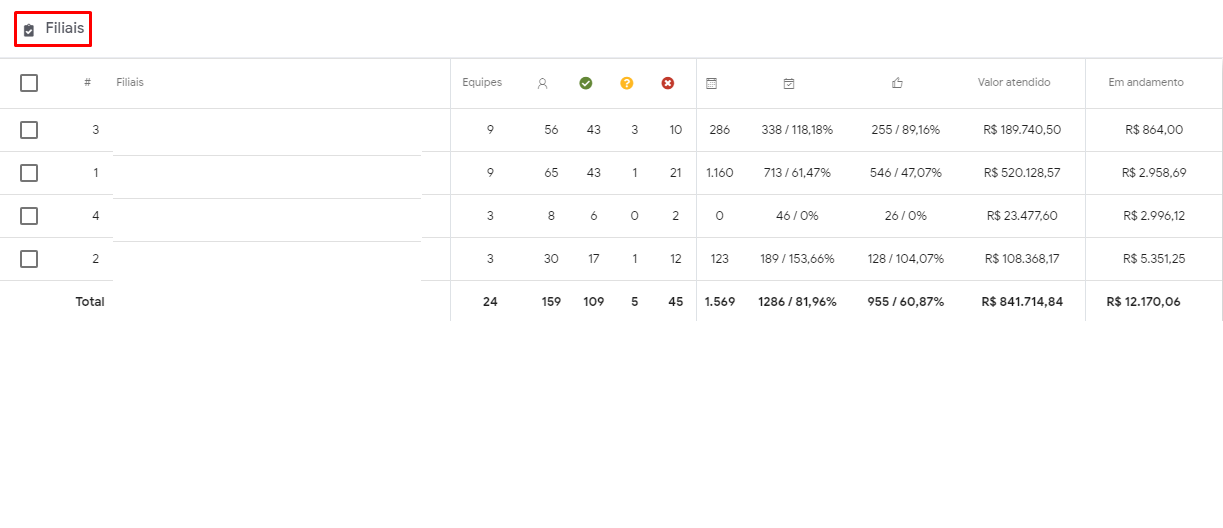The image size is (1223, 528).
Task: Click the calendar-check icon column header
Action: pyautogui.click(x=789, y=84)
